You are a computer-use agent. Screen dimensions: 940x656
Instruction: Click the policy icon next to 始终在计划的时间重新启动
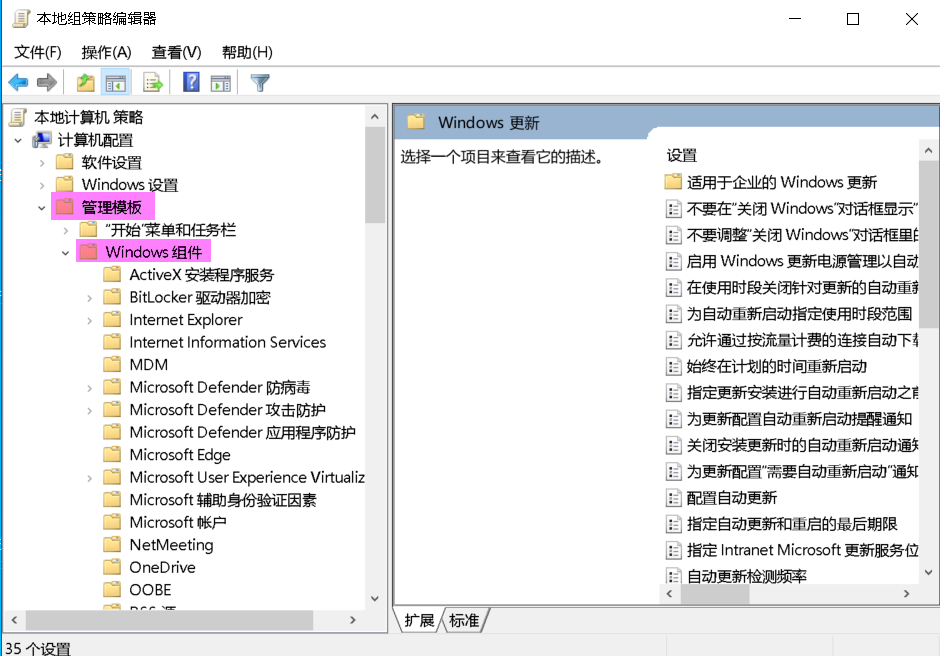click(x=673, y=366)
